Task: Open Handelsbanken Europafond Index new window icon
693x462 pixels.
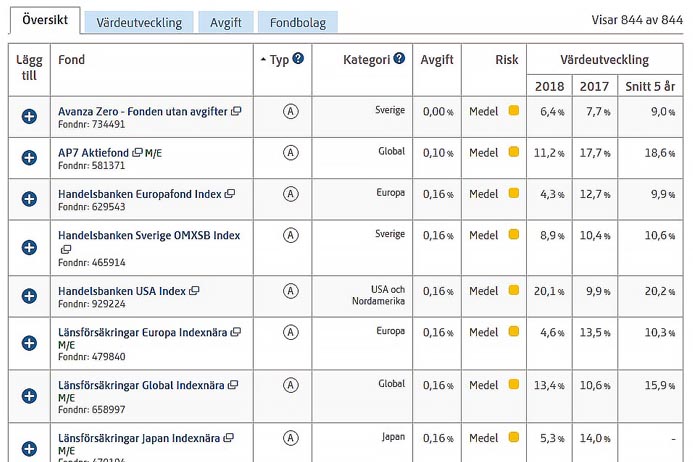Action: pos(230,193)
